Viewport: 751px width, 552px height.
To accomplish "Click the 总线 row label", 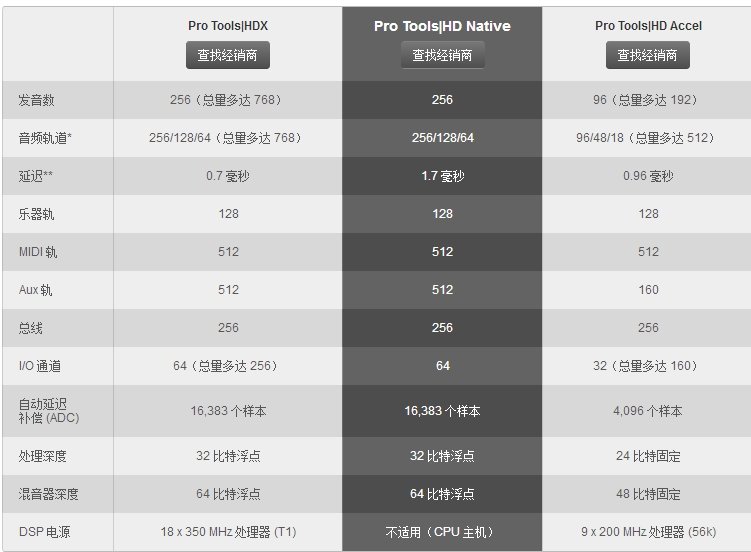I will coord(31,328).
